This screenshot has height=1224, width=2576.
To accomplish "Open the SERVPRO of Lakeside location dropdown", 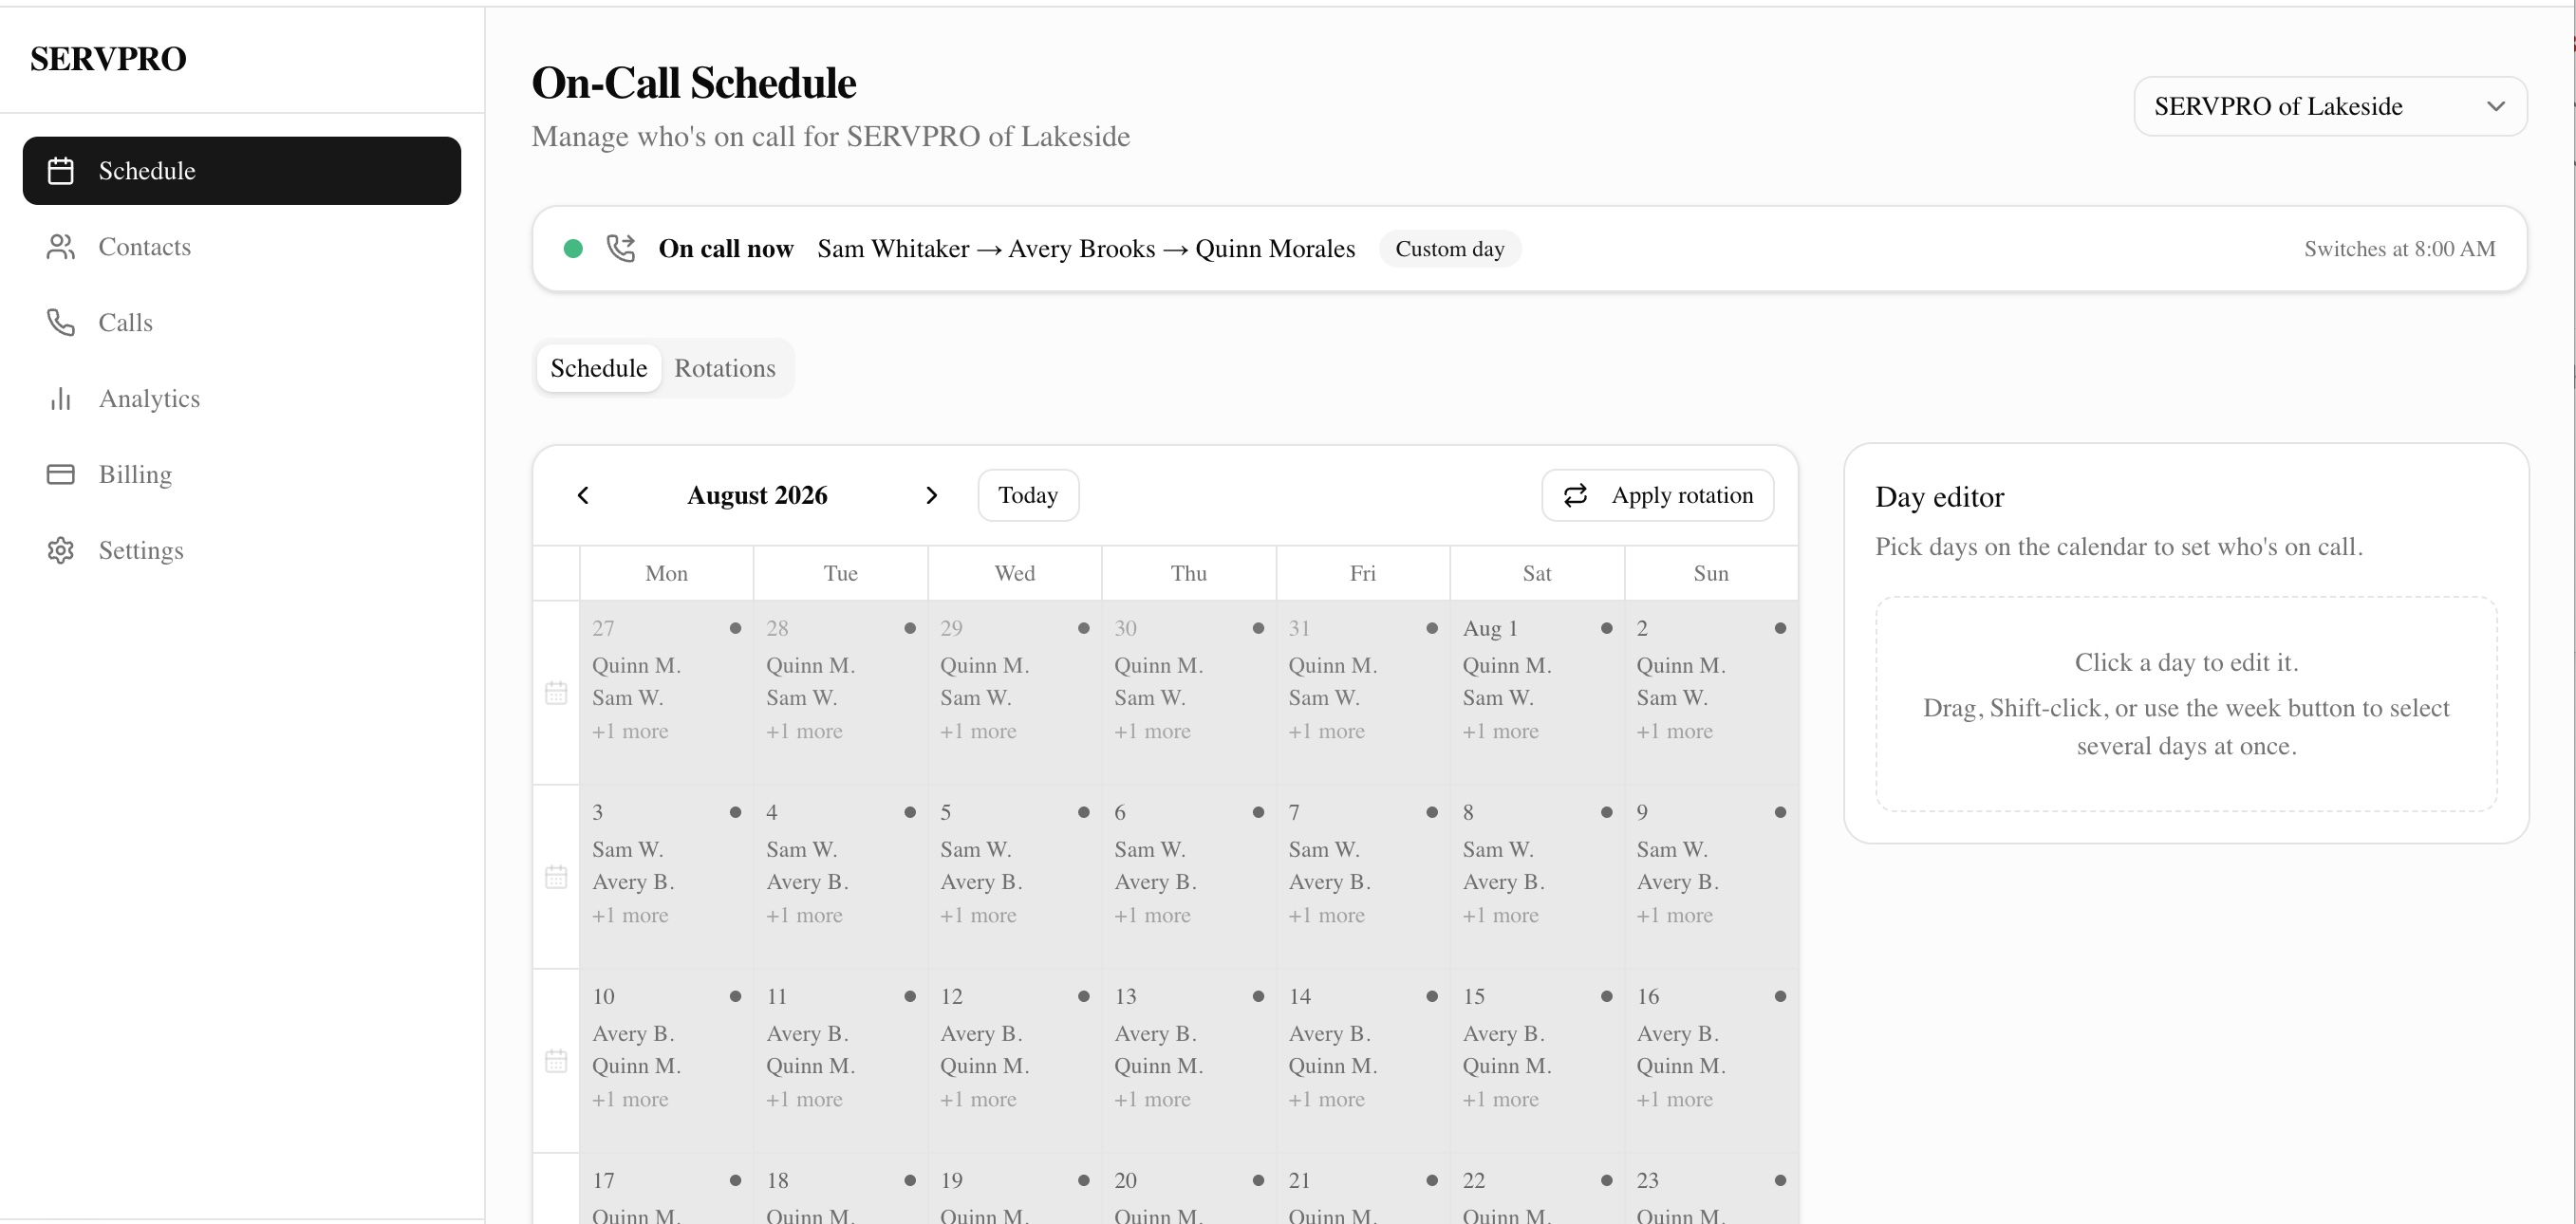I will [x=2330, y=106].
